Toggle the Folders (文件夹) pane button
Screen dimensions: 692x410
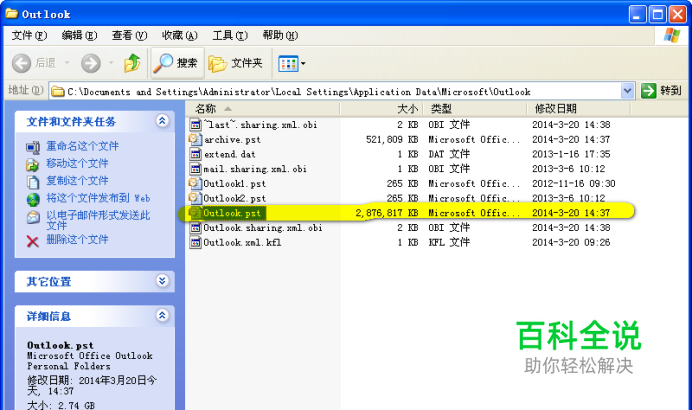(x=236, y=63)
